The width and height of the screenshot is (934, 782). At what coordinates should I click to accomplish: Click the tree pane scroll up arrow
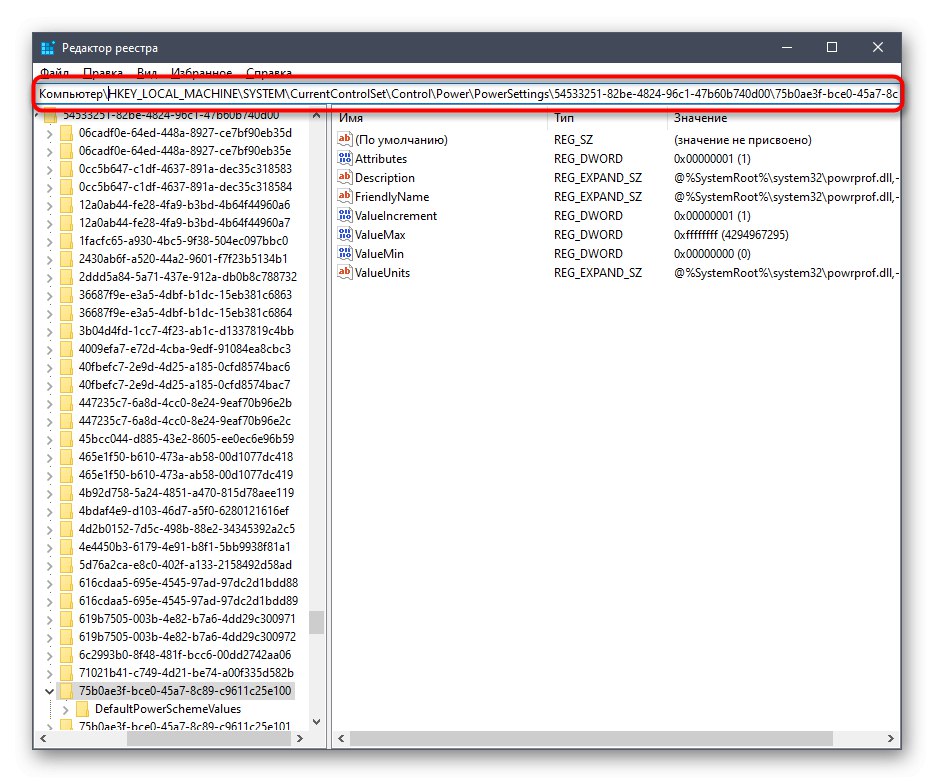tap(317, 115)
